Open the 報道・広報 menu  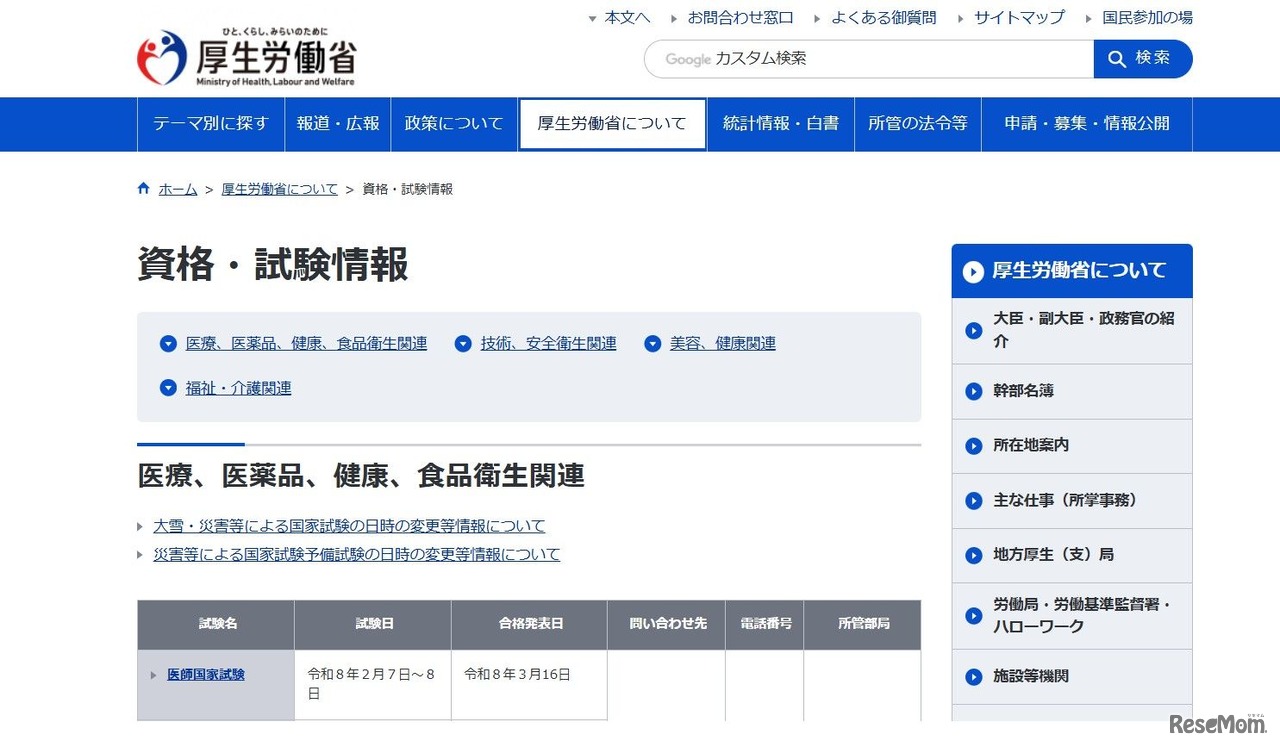click(x=337, y=123)
